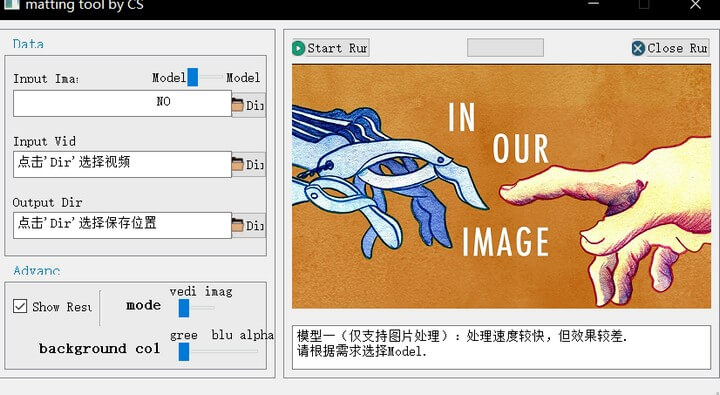This screenshot has width=720, height=395.
Task: Click the 'mode' label
Action: 144,305
